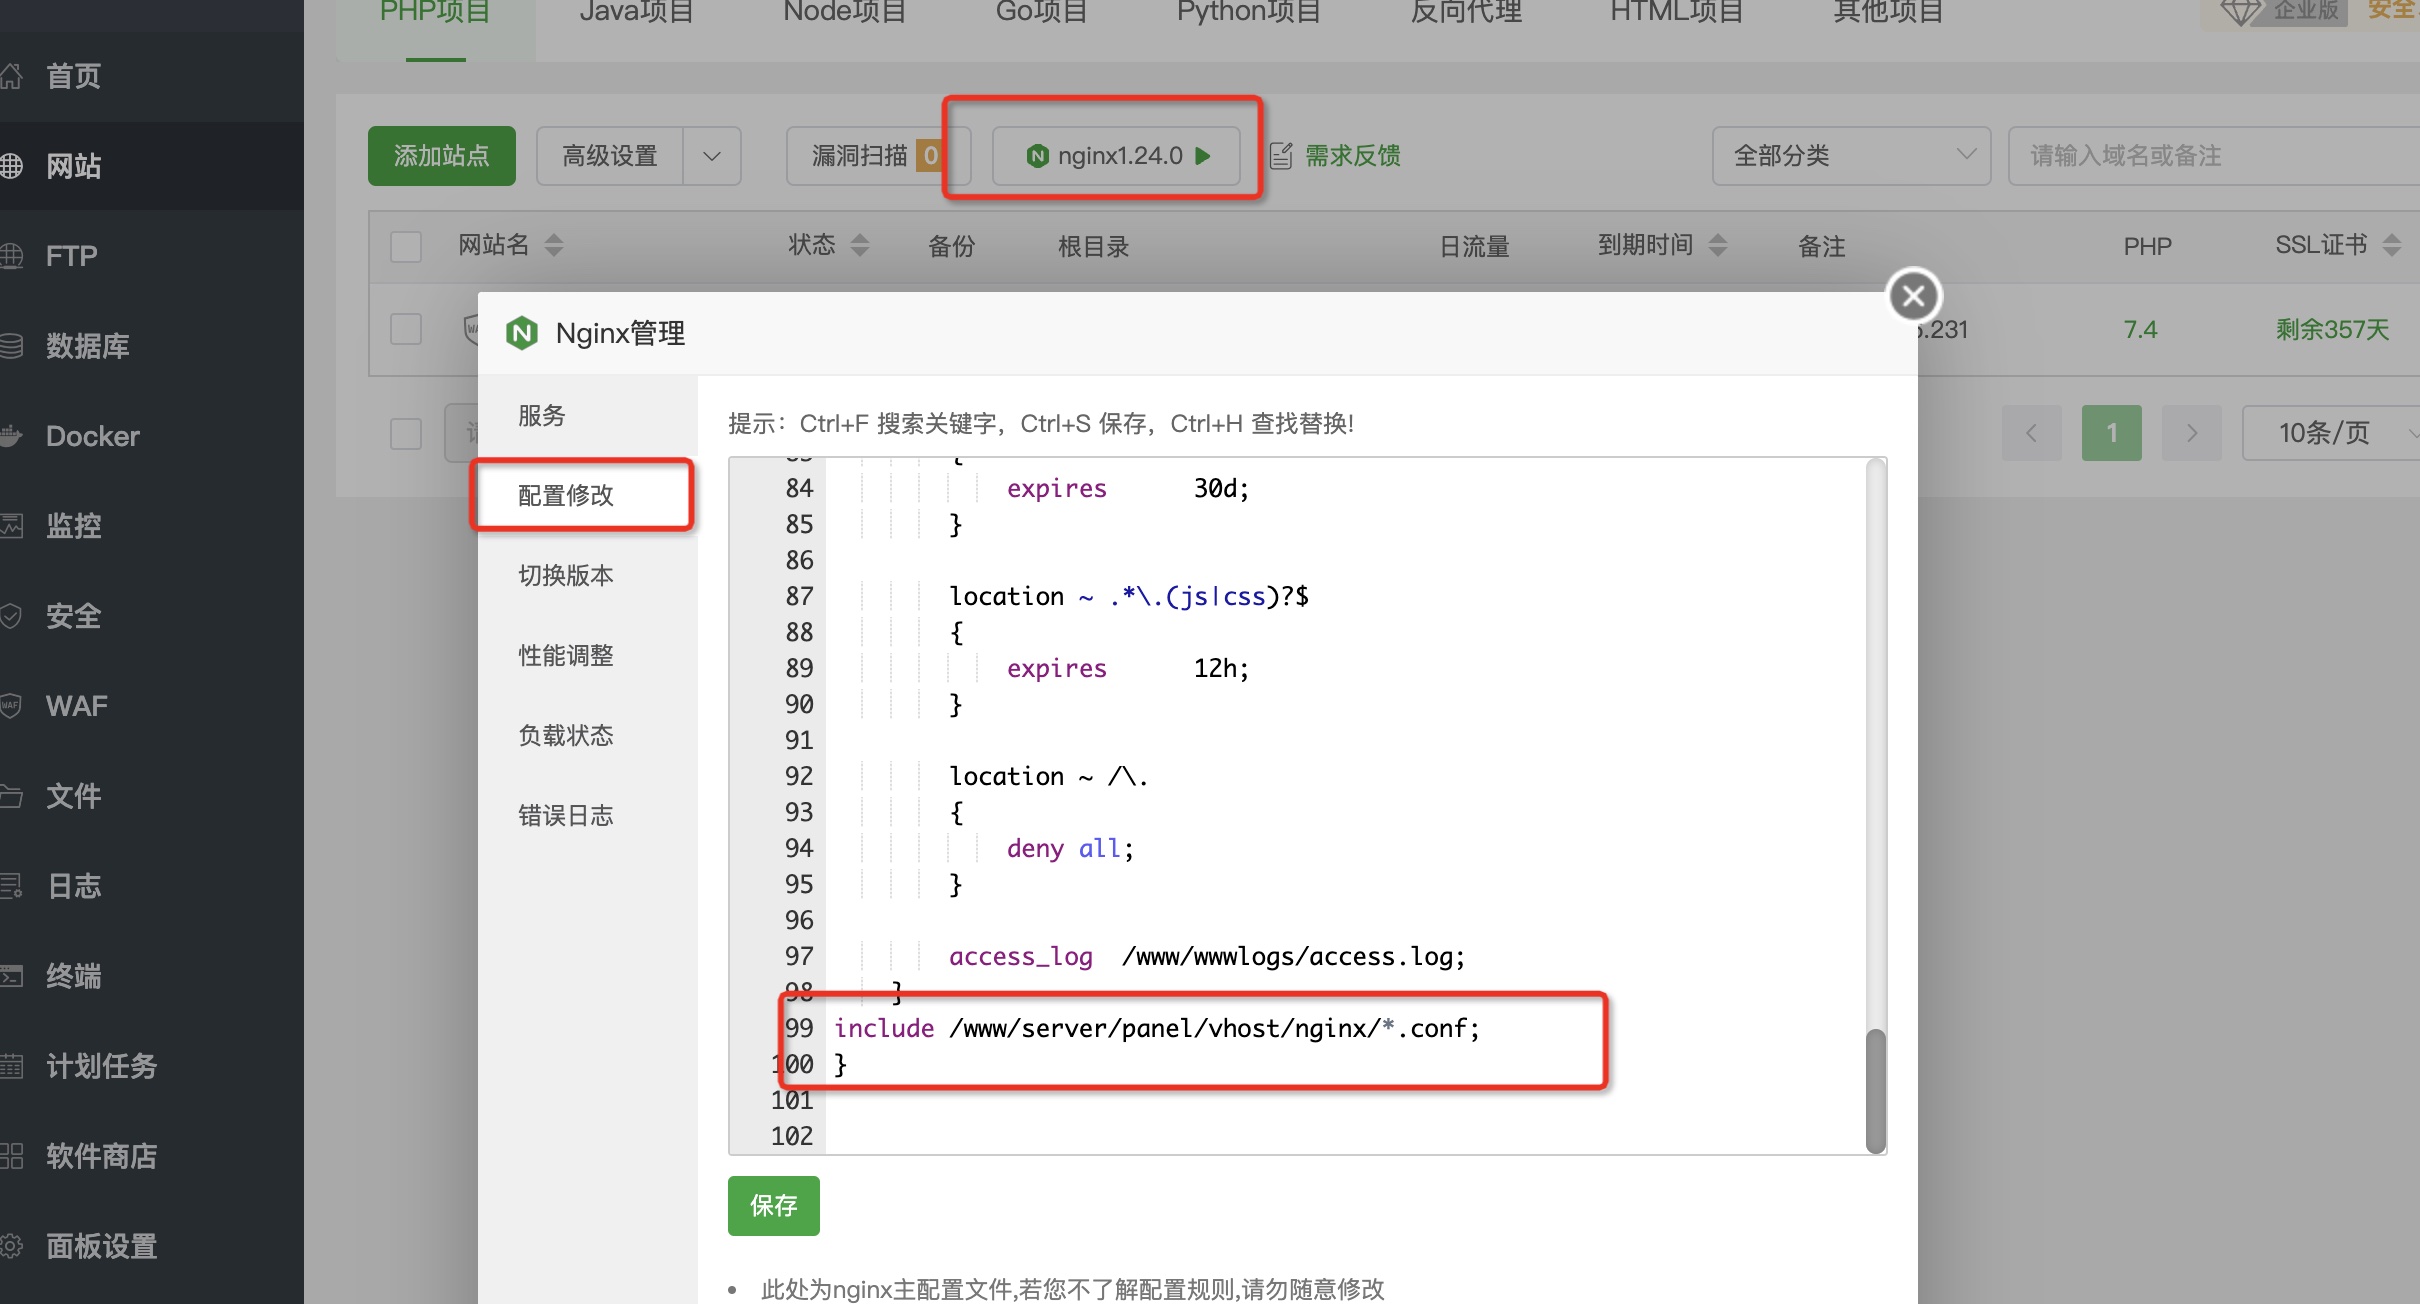The width and height of the screenshot is (2420, 1304).
Task: Switch to the 切换版本 tab
Action: pyautogui.click(x=566, y=575)
